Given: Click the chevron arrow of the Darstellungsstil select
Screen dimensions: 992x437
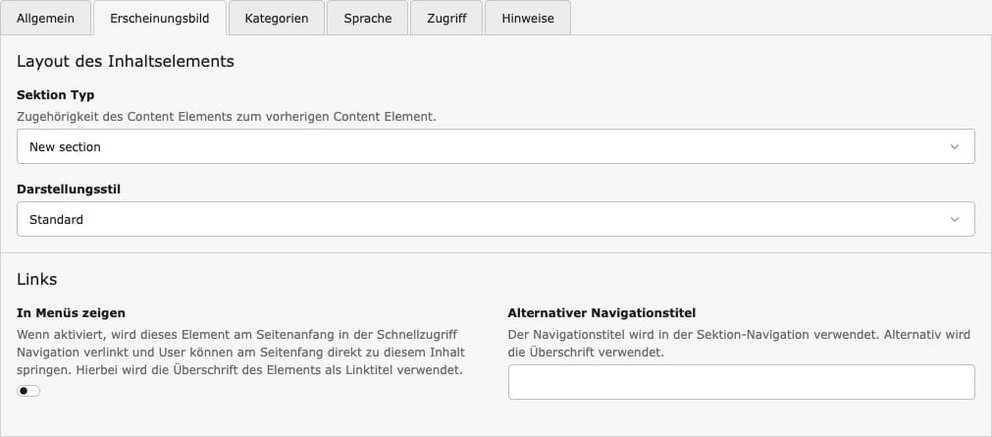Looking at the screenshot, I should coord(954,219).
